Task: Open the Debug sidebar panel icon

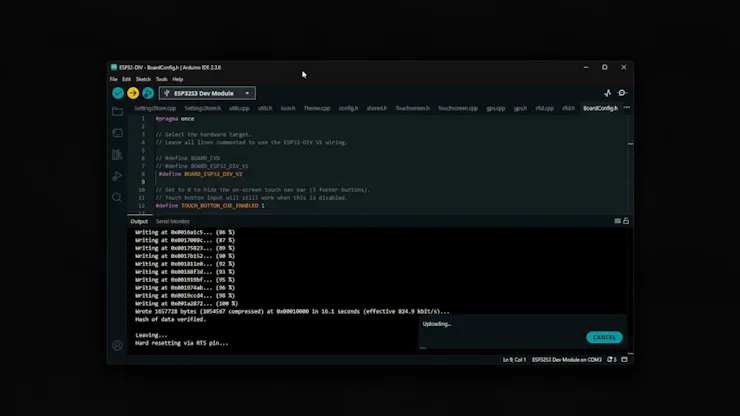Action: [117, 176]
